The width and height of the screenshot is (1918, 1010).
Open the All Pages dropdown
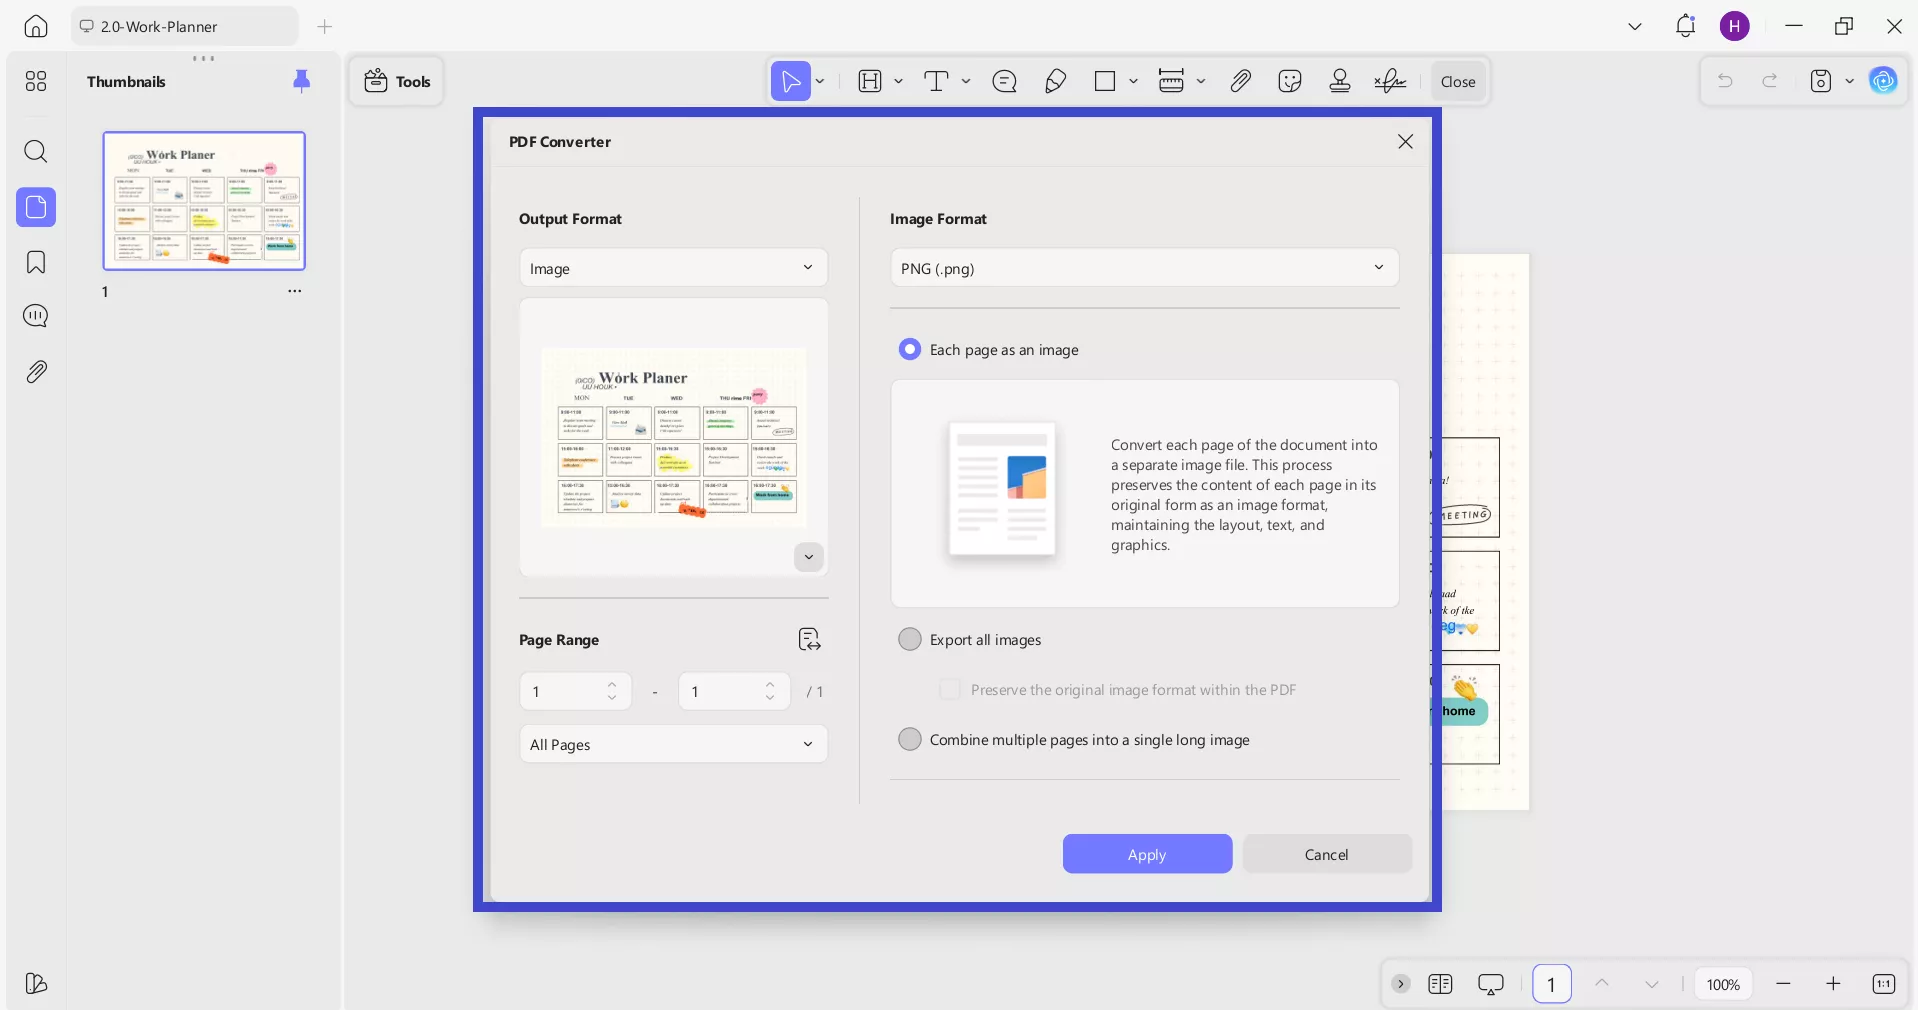673,744
